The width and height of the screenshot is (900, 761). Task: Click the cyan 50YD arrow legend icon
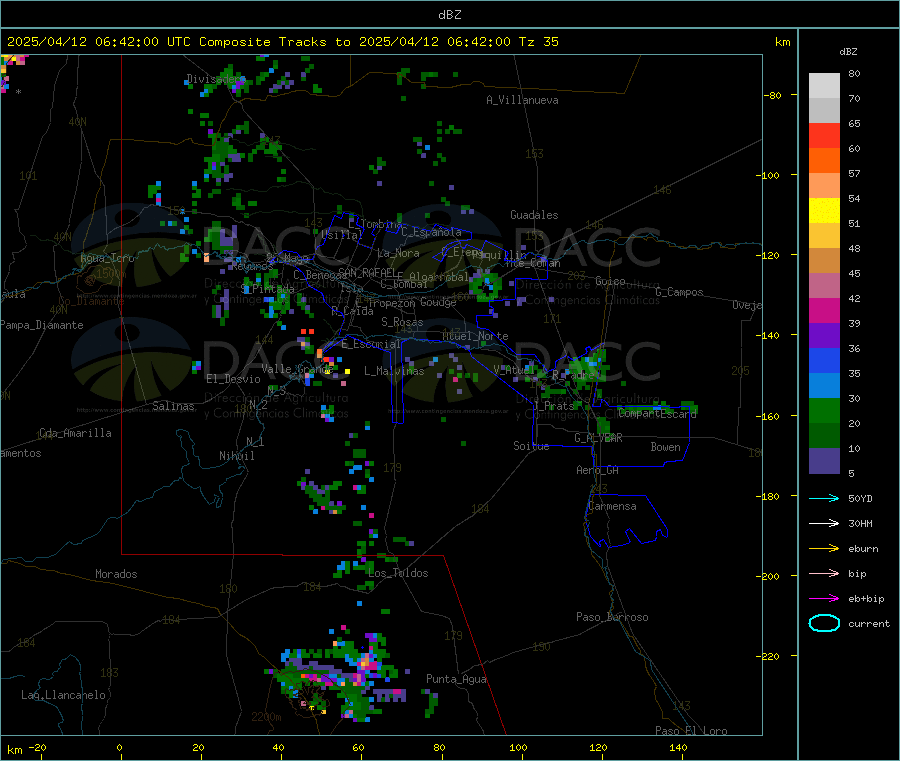coord(824,498)
